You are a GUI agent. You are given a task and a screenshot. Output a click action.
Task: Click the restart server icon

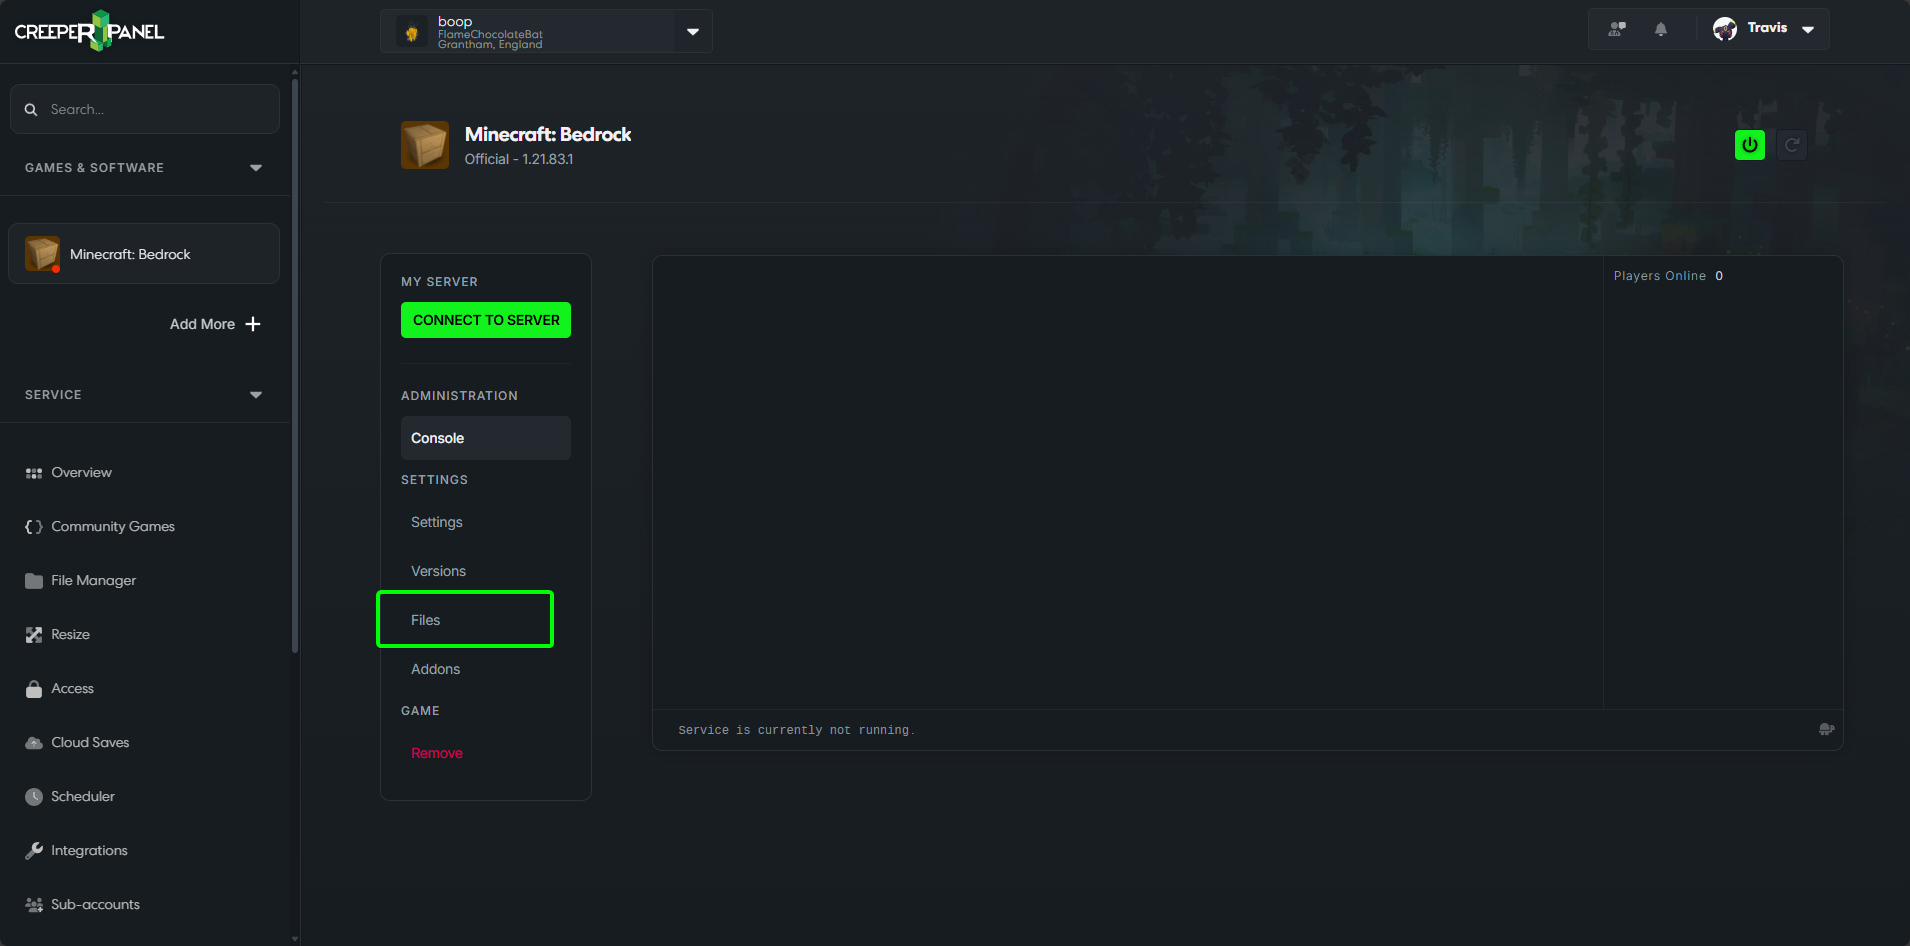click(1791, 144)
